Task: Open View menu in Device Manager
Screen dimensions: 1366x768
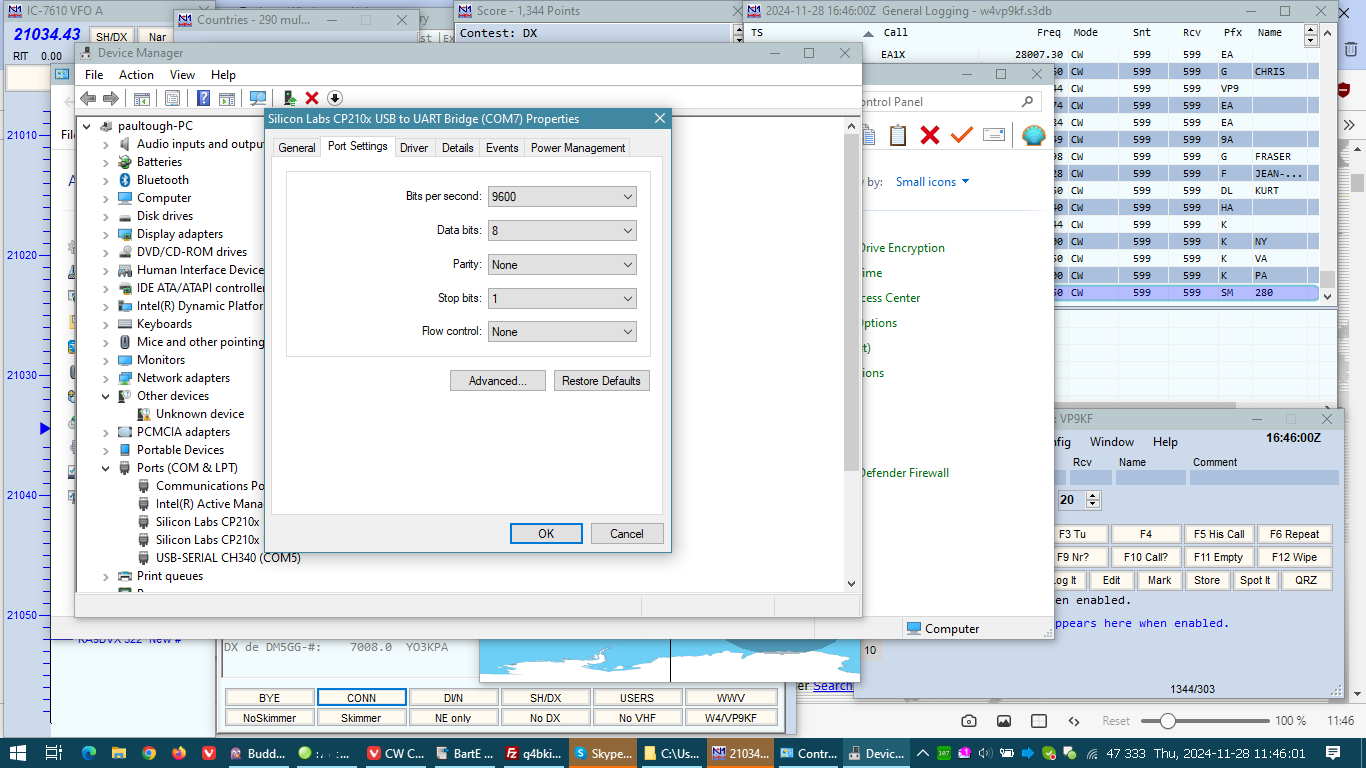Action: (182, 75)
